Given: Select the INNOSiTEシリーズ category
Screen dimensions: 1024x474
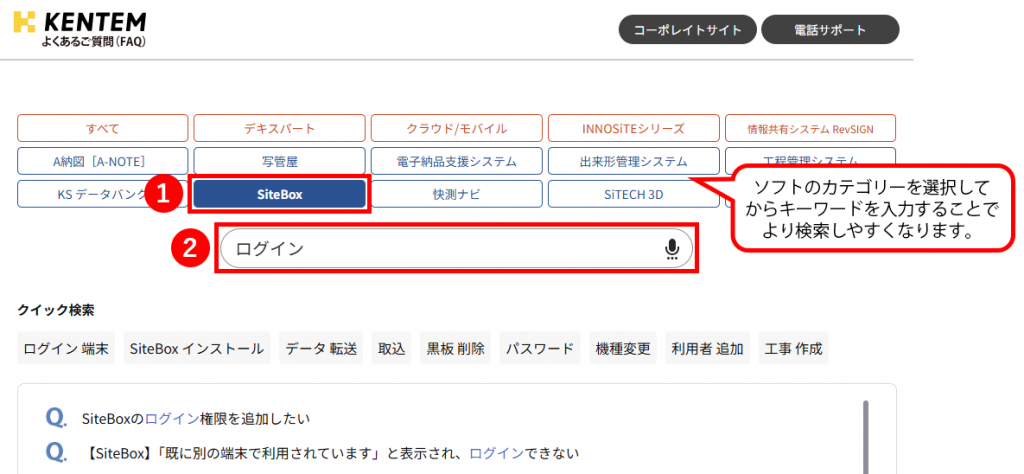Looking at the screenshot, I should [x=633, y=128].
